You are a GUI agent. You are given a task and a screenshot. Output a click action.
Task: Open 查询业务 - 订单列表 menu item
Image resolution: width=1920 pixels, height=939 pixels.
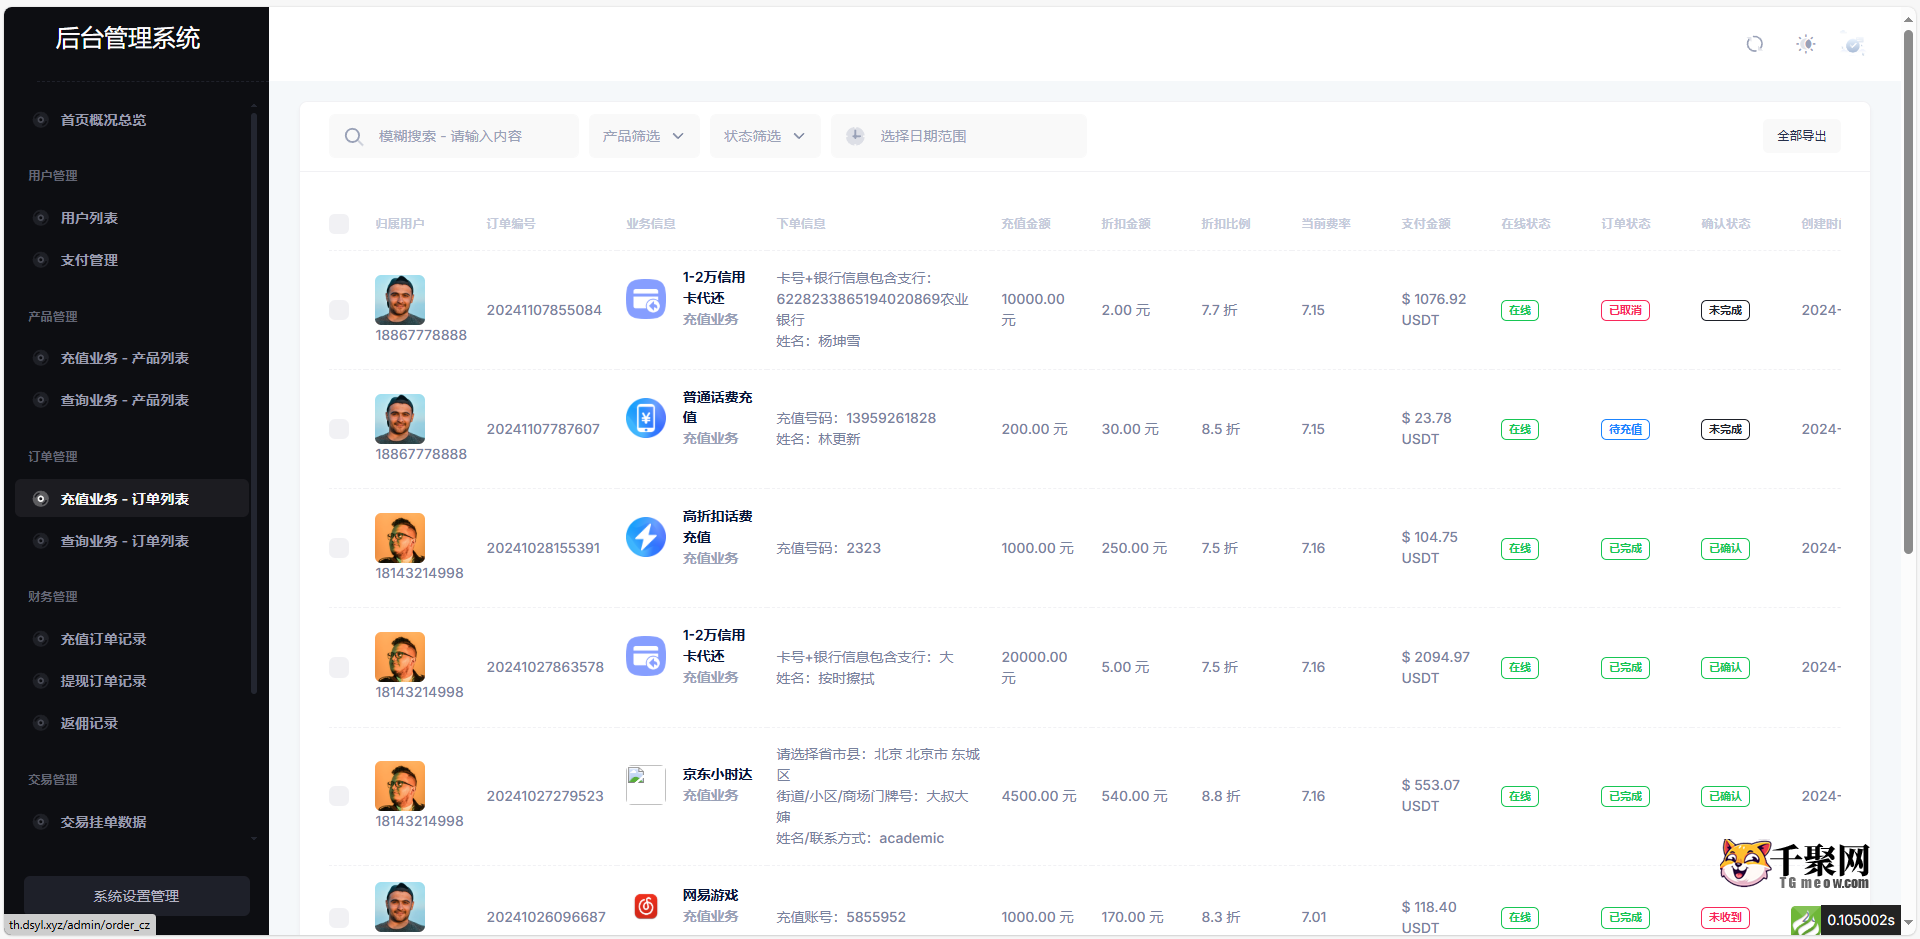[132, 541]
